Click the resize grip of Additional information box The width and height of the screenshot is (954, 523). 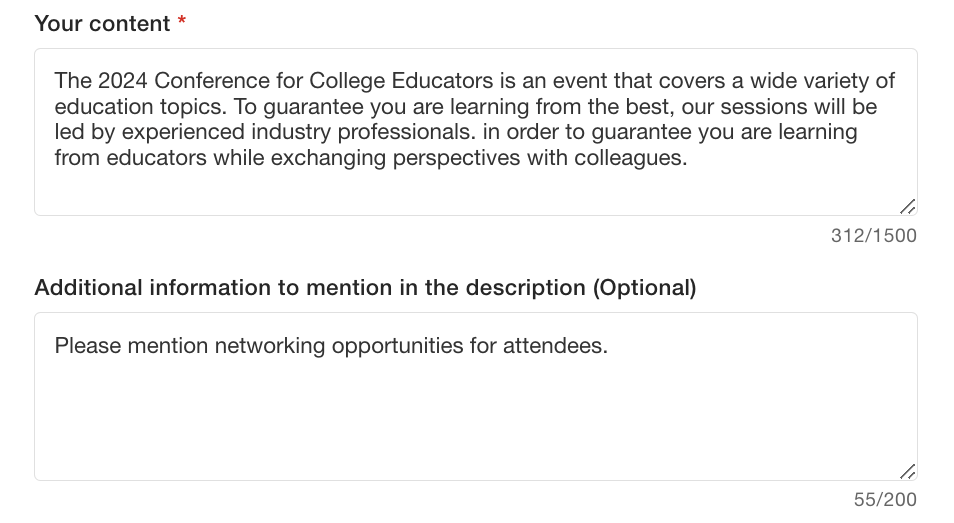coord(906,471)
